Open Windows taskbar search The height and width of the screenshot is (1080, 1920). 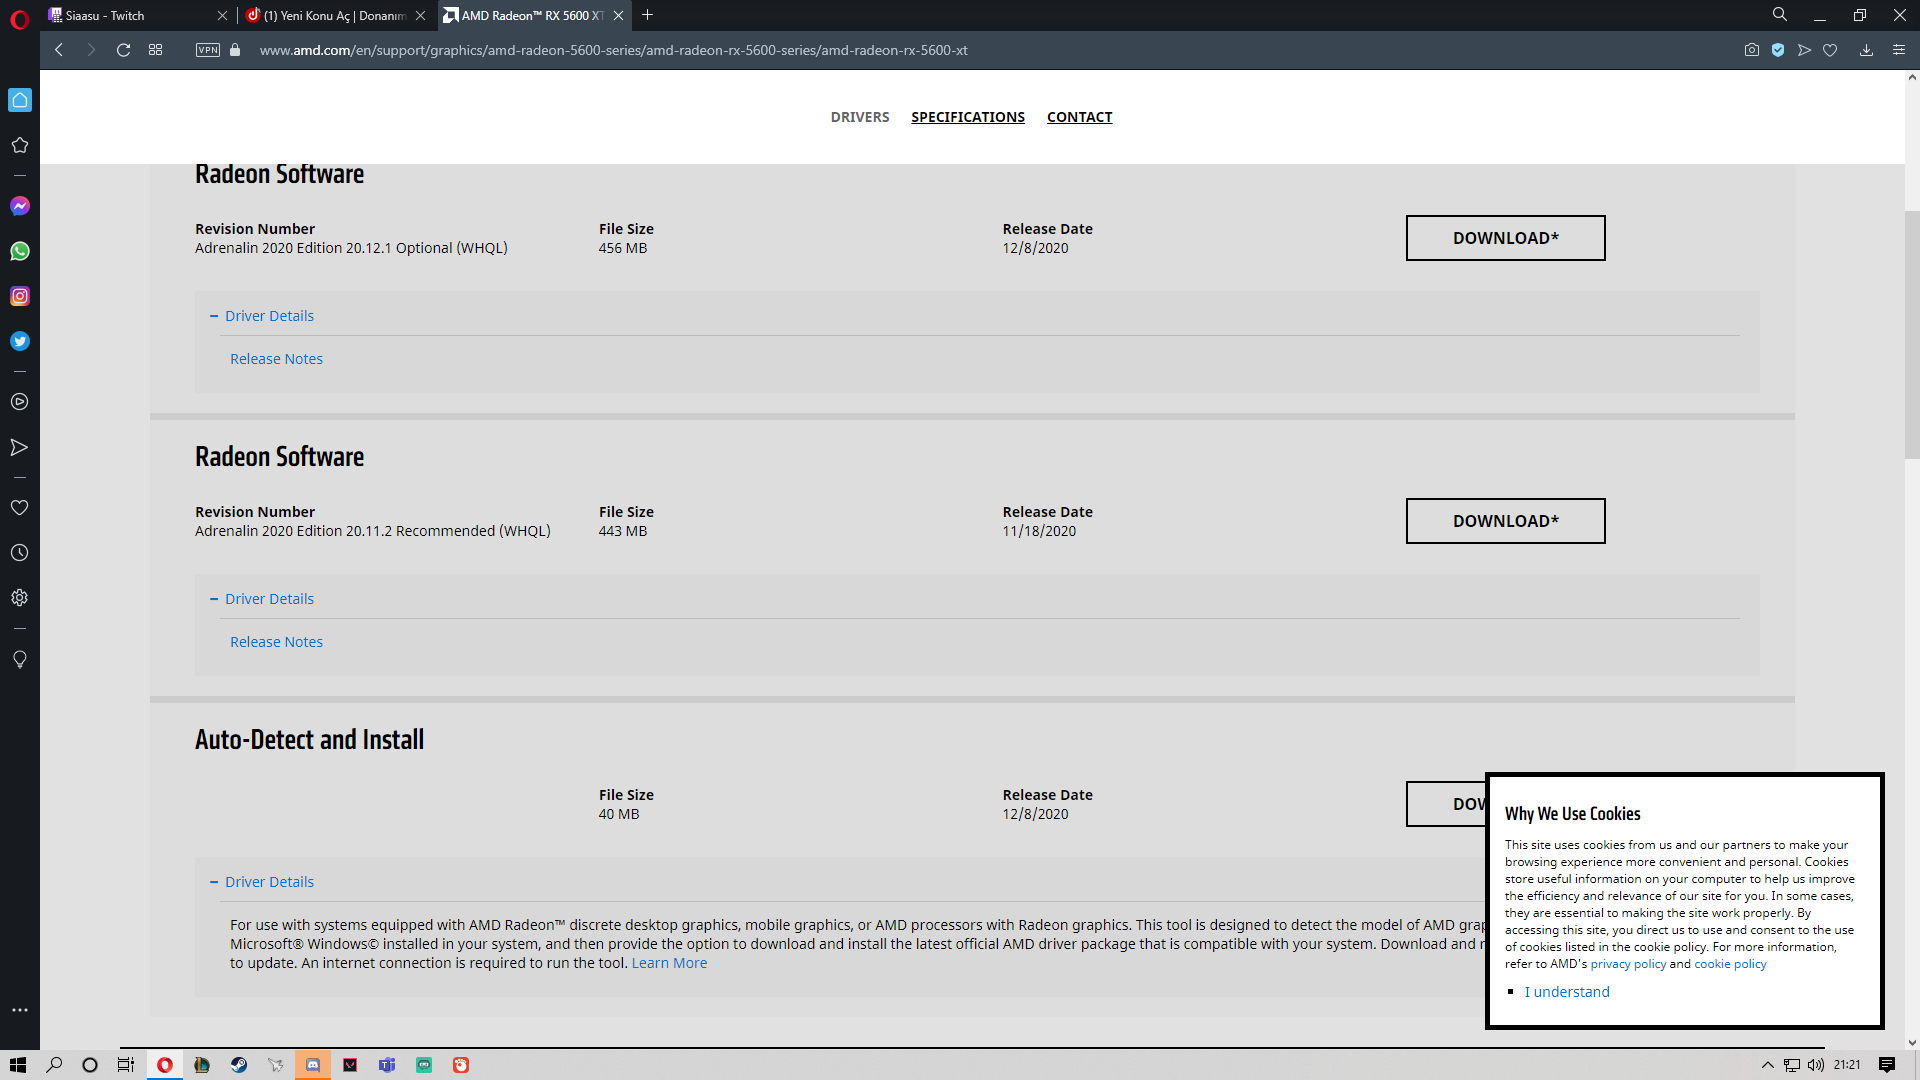(x=54, y=1065)
